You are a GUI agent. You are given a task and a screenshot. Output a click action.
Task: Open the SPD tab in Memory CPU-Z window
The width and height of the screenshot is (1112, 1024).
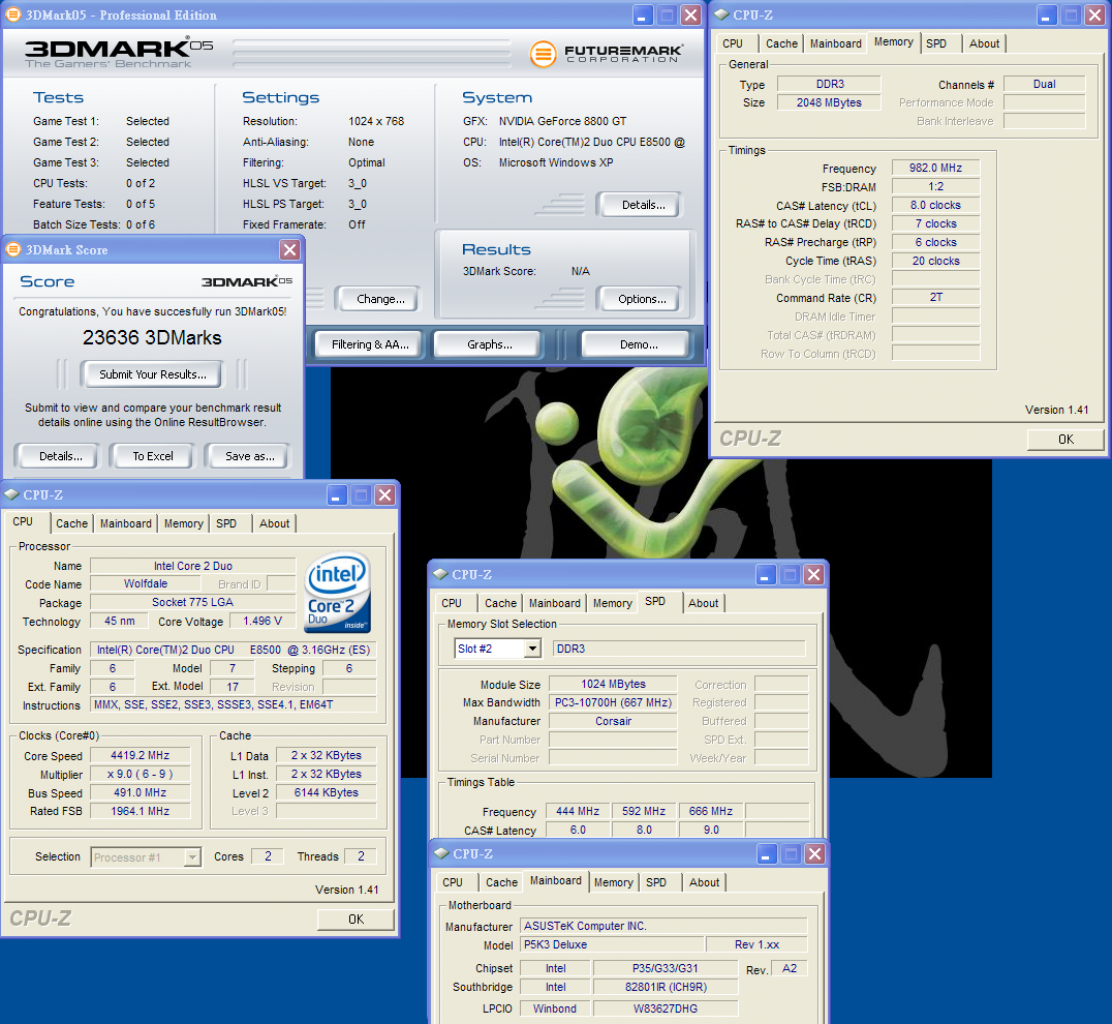point(936,44)
